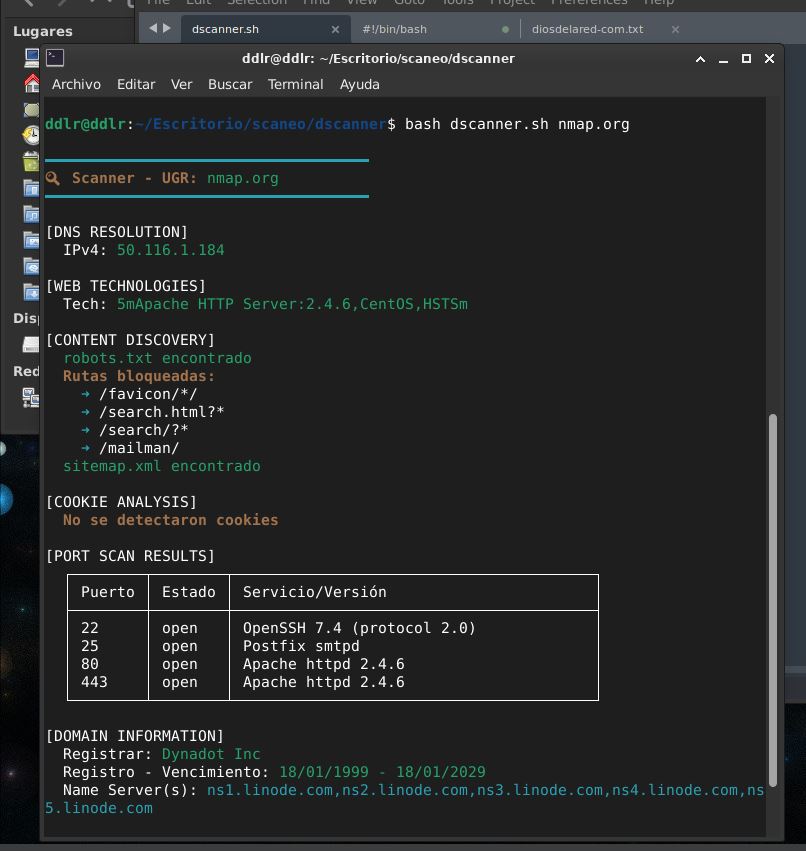
Task: Click 'robots.txt encontrado' line
Action: [x=157, y=358]
